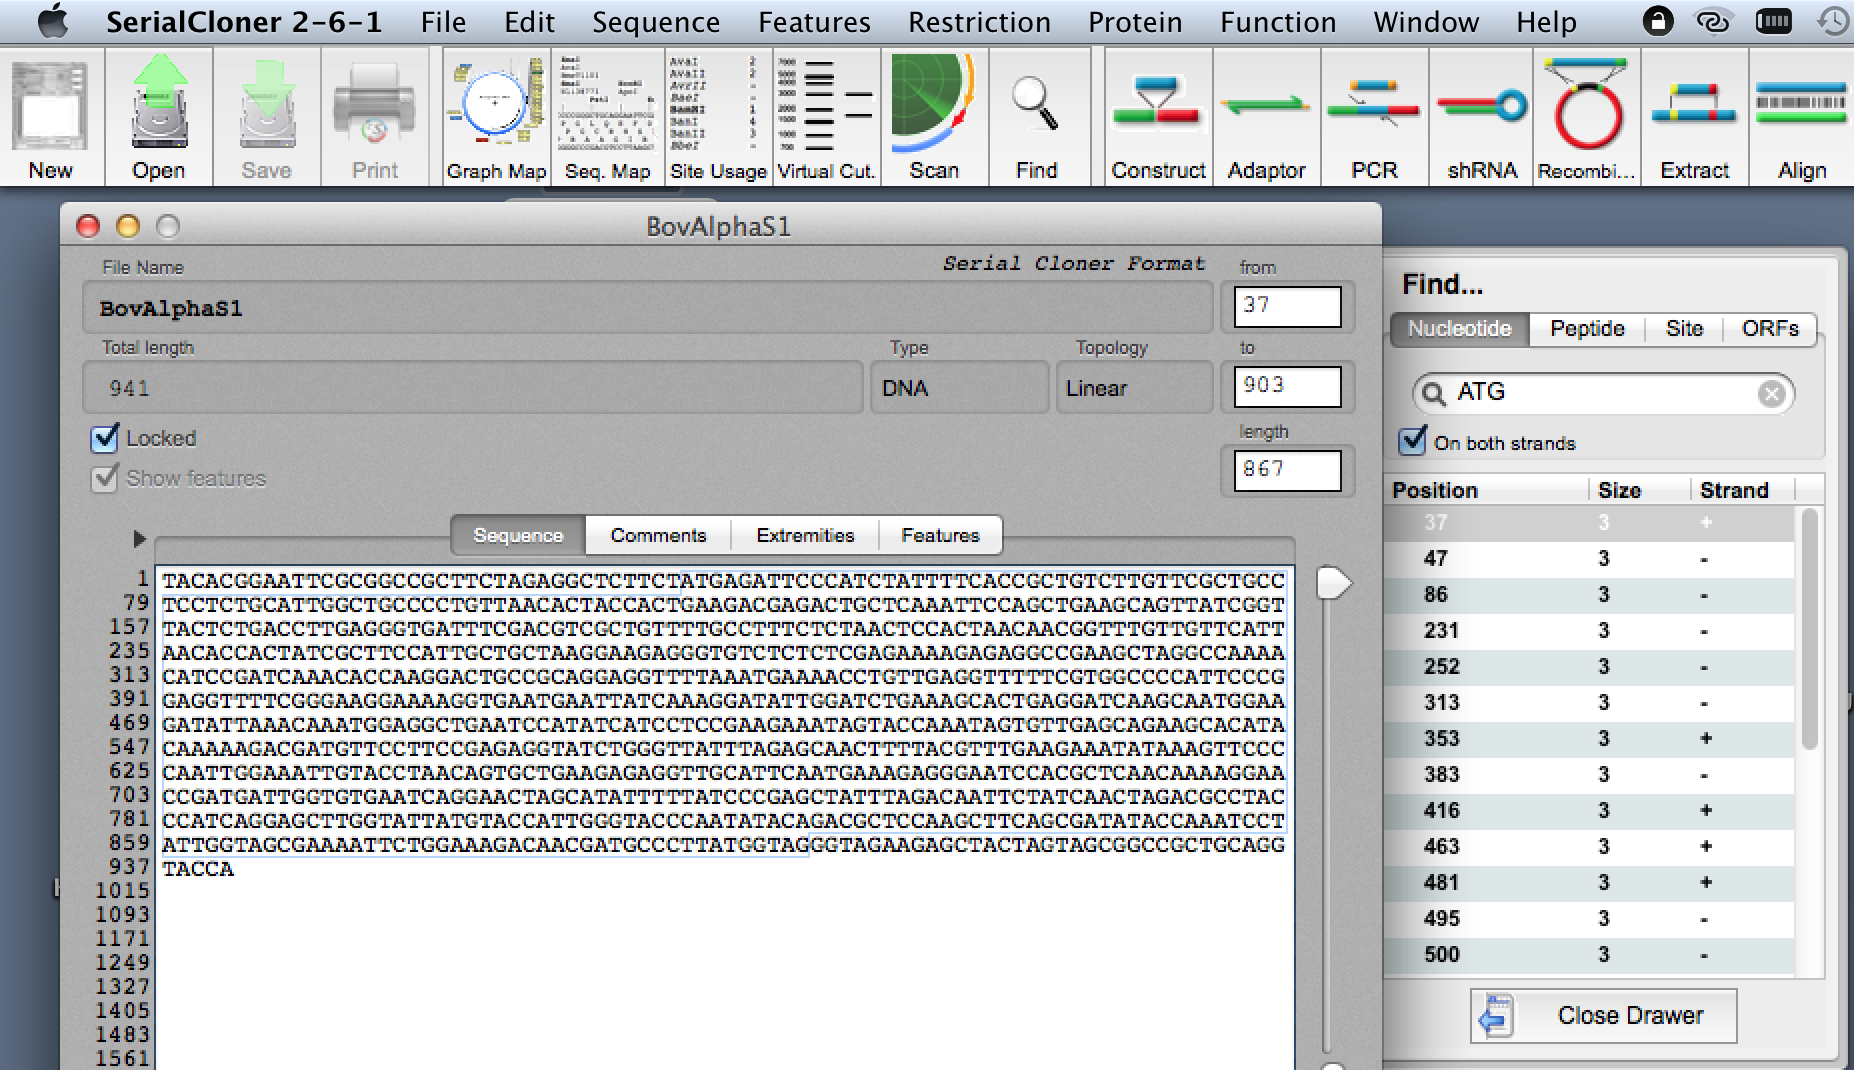Click the Size column header
This screenshot has height=1070, width=1854.
(1639, 490)
